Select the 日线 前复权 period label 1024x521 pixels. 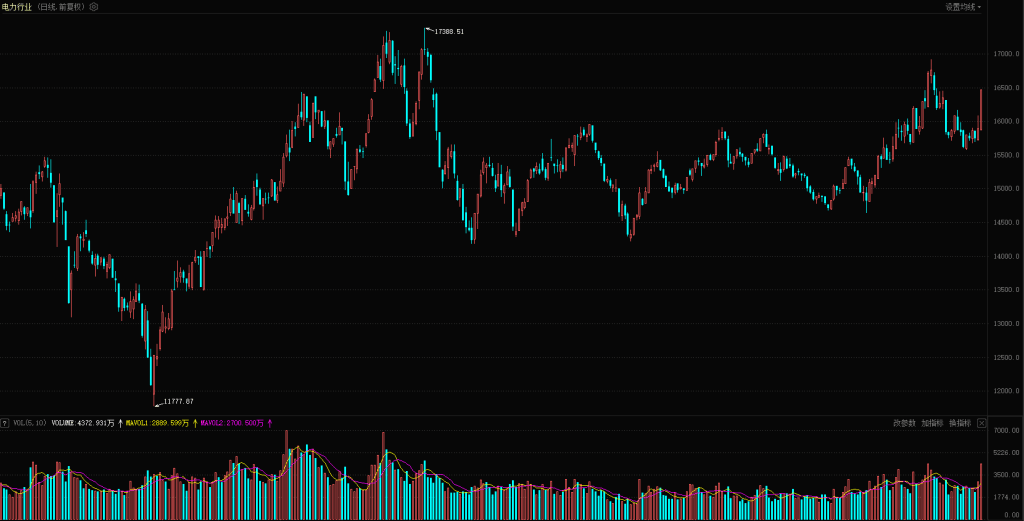(61, 7)
